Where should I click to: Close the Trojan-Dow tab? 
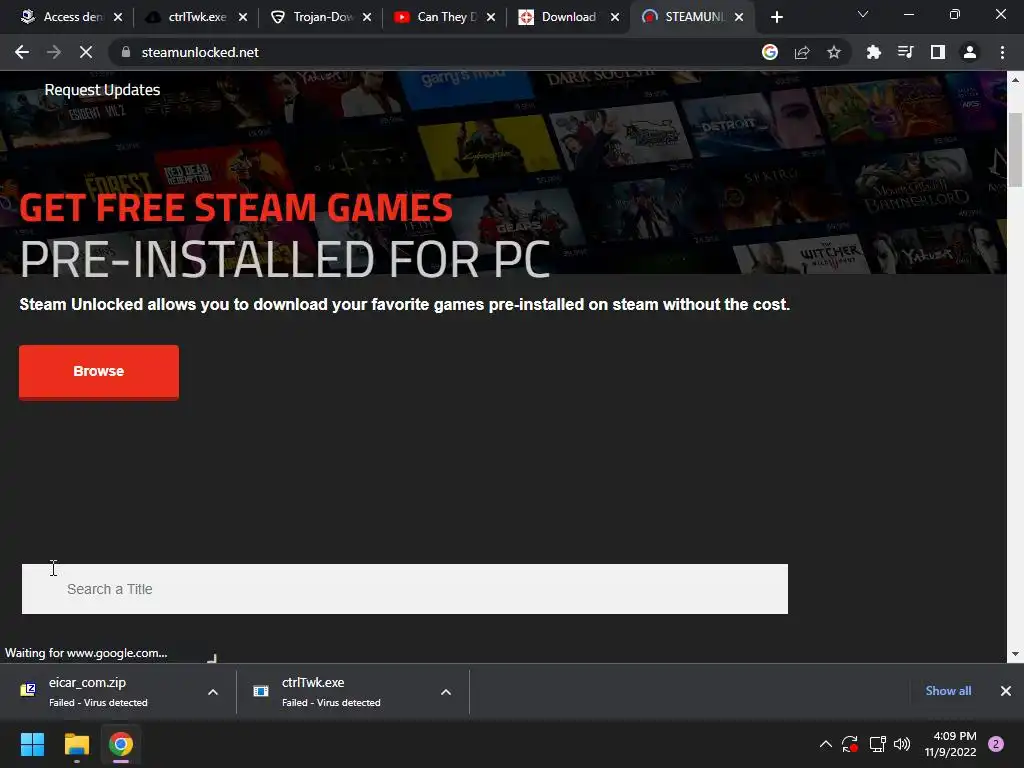click(x=367, y=18)
